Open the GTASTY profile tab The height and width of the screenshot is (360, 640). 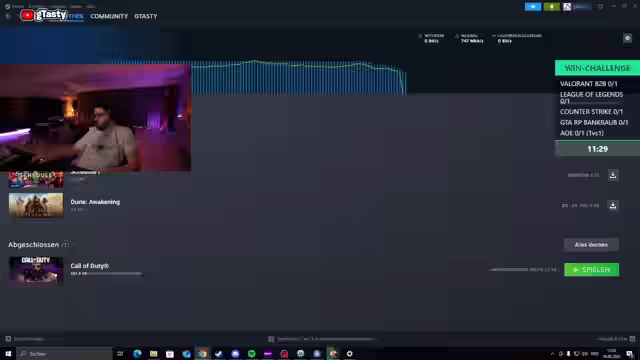tap(146, 16)
